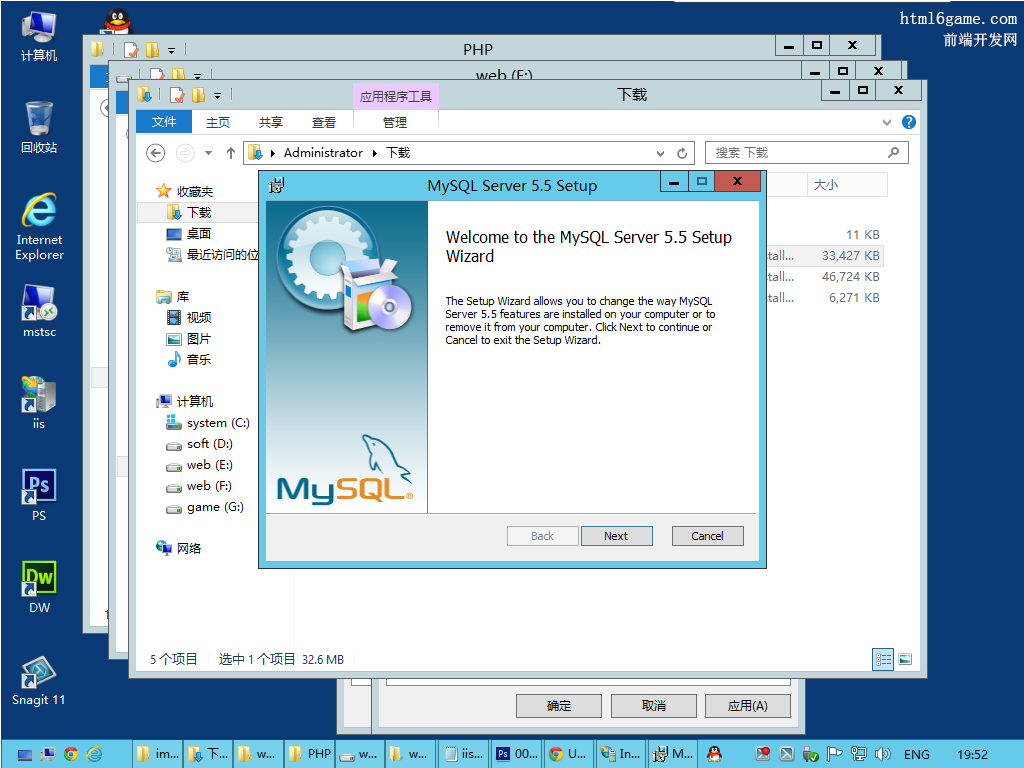Screen dimensions: 1024x768
Task: Click 库 libraries header
Action: coord(182,296)
